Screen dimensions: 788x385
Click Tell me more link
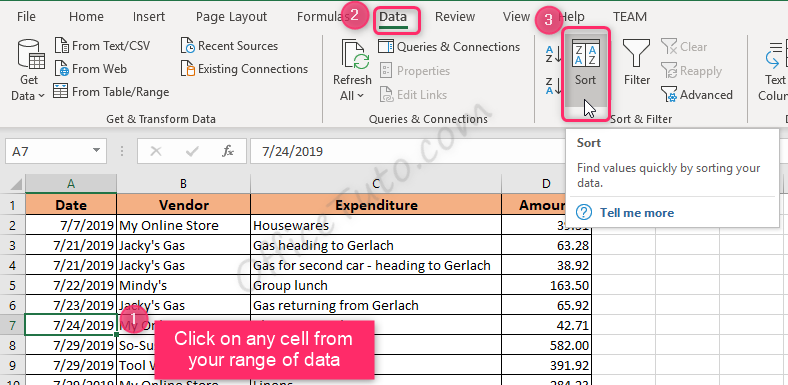[637, 213]
